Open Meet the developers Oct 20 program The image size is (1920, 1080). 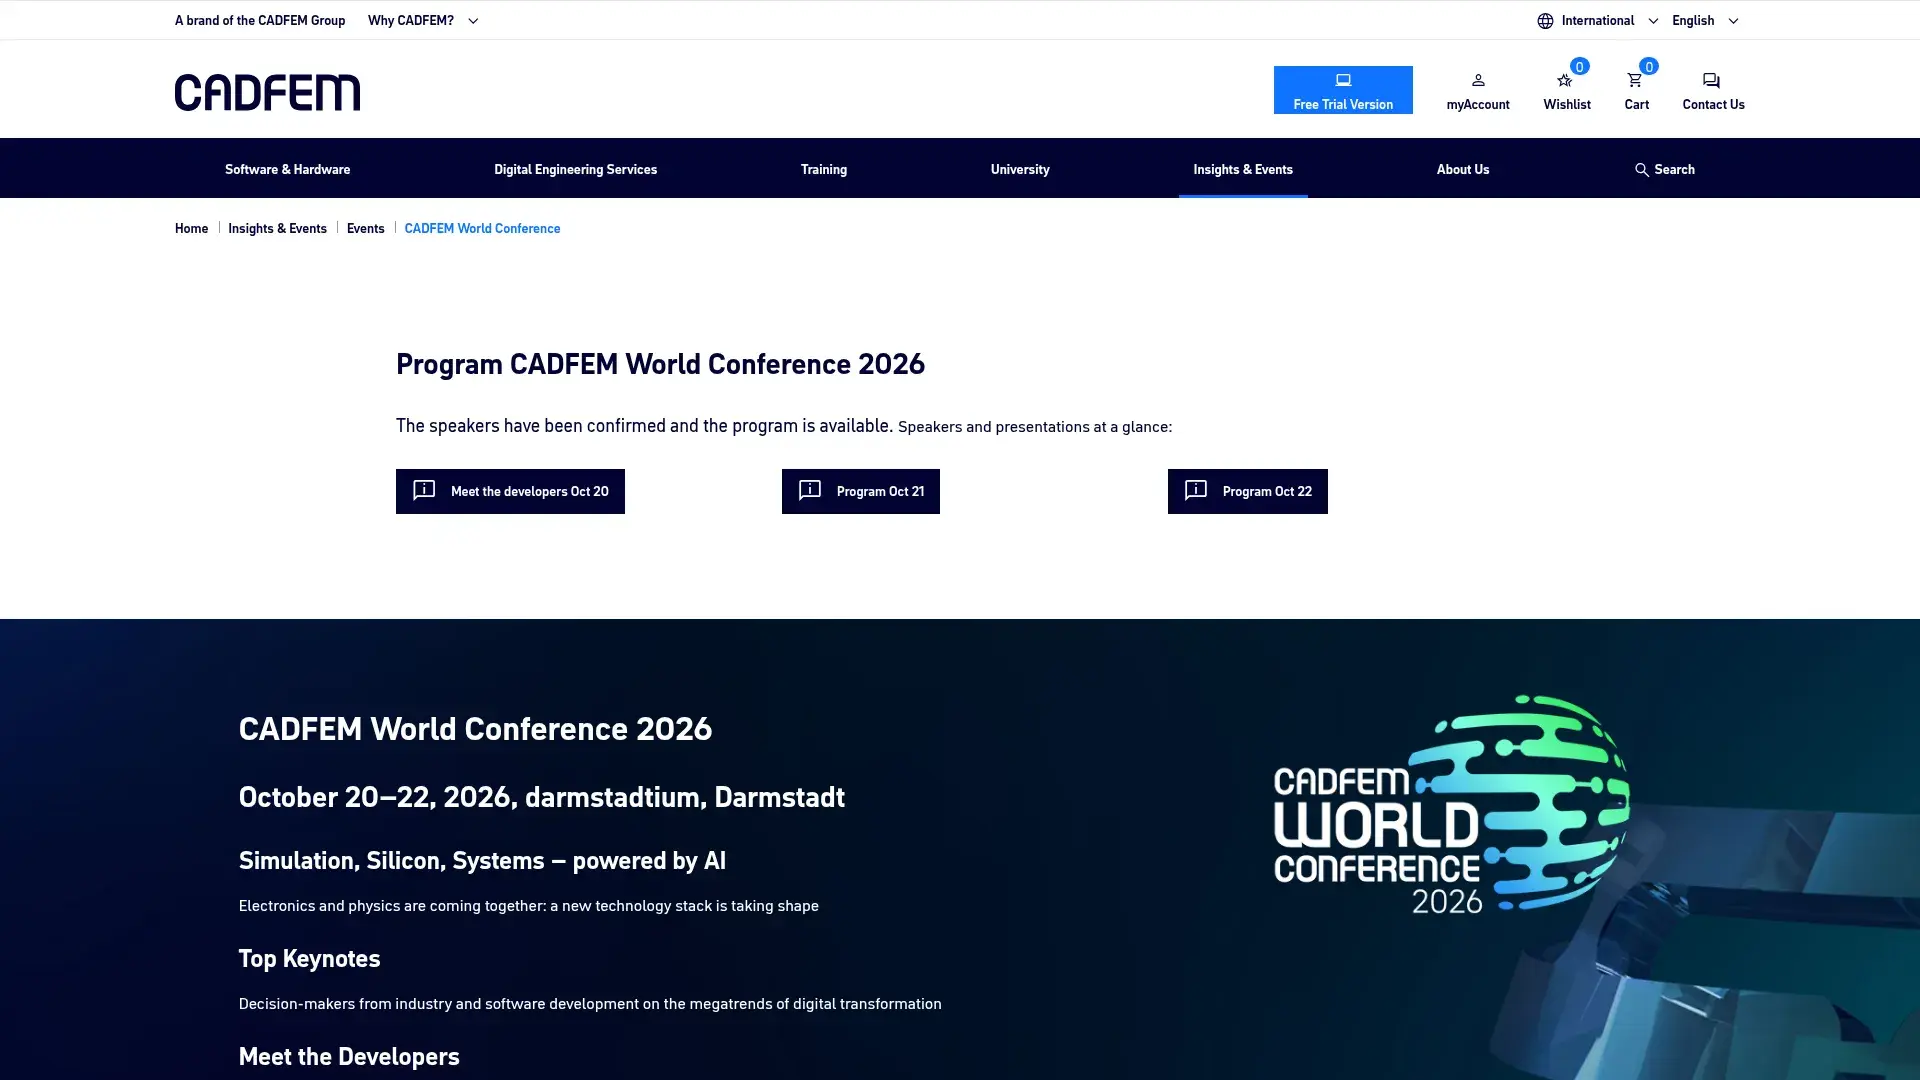click(x=510, y=491)
